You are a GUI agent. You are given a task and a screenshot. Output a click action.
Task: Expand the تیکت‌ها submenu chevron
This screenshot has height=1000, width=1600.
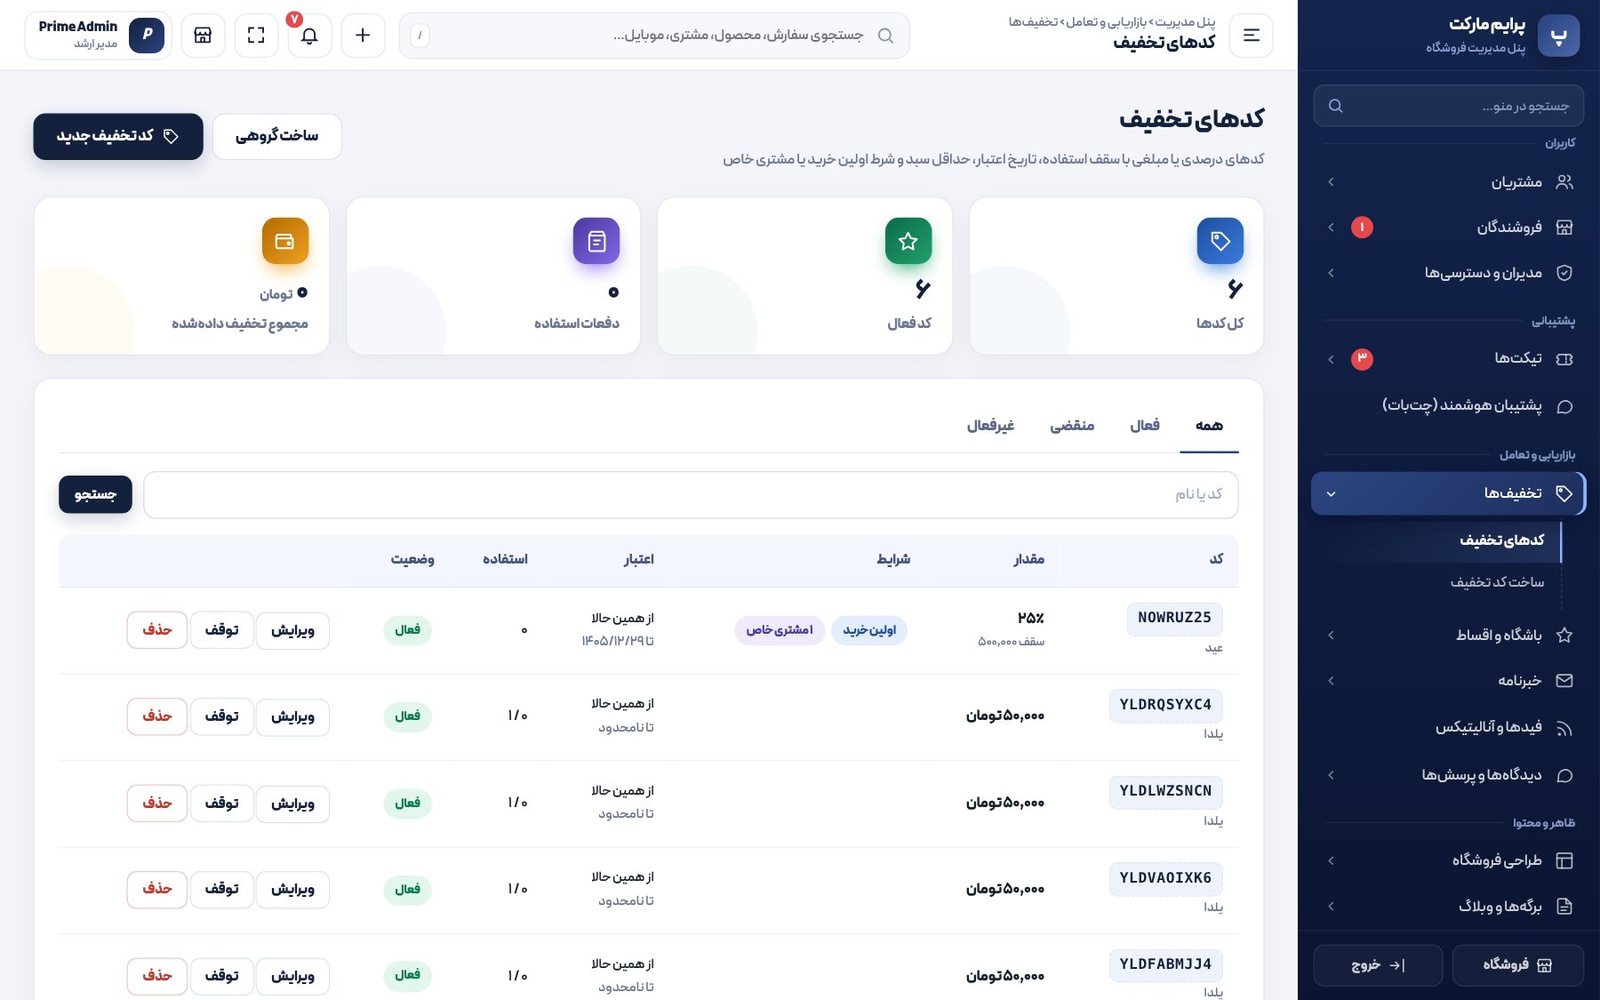click(1331, 359)
